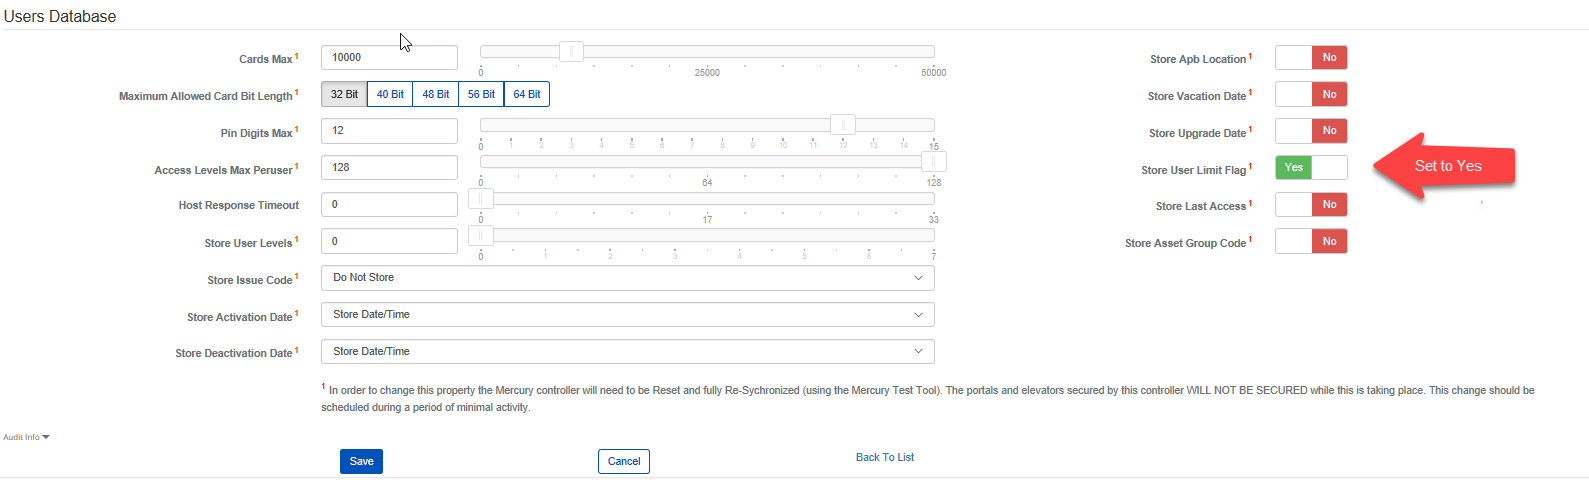This screenshot has height=480, width=1589.
Task: Toggle the Store Last Access switch
Action: pyautogui.click(x=1310, y=205)
